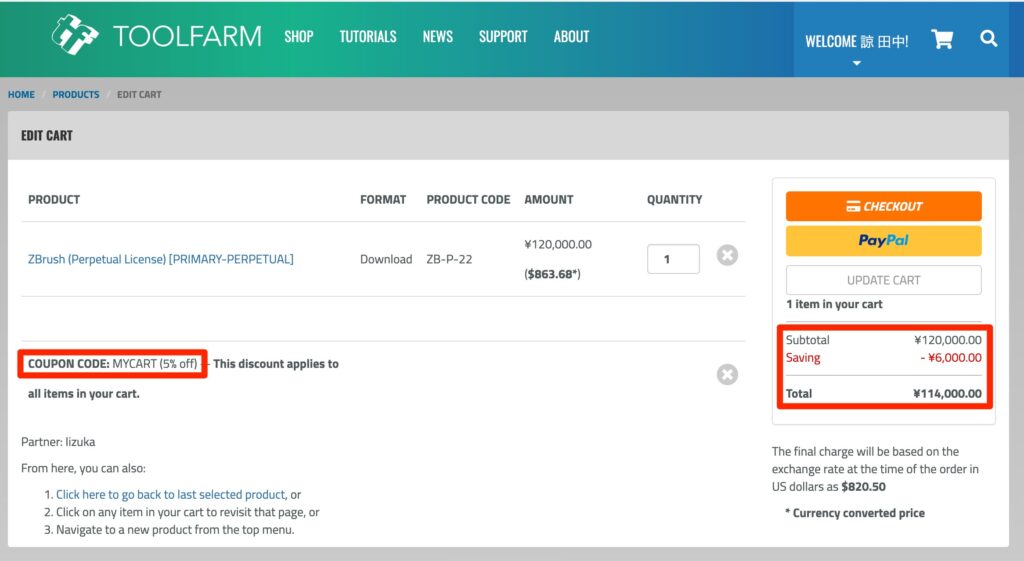Click the Saving - ¥6,000.00 value
Viewport: 1024px width, 561px height.
coord(951,358)
